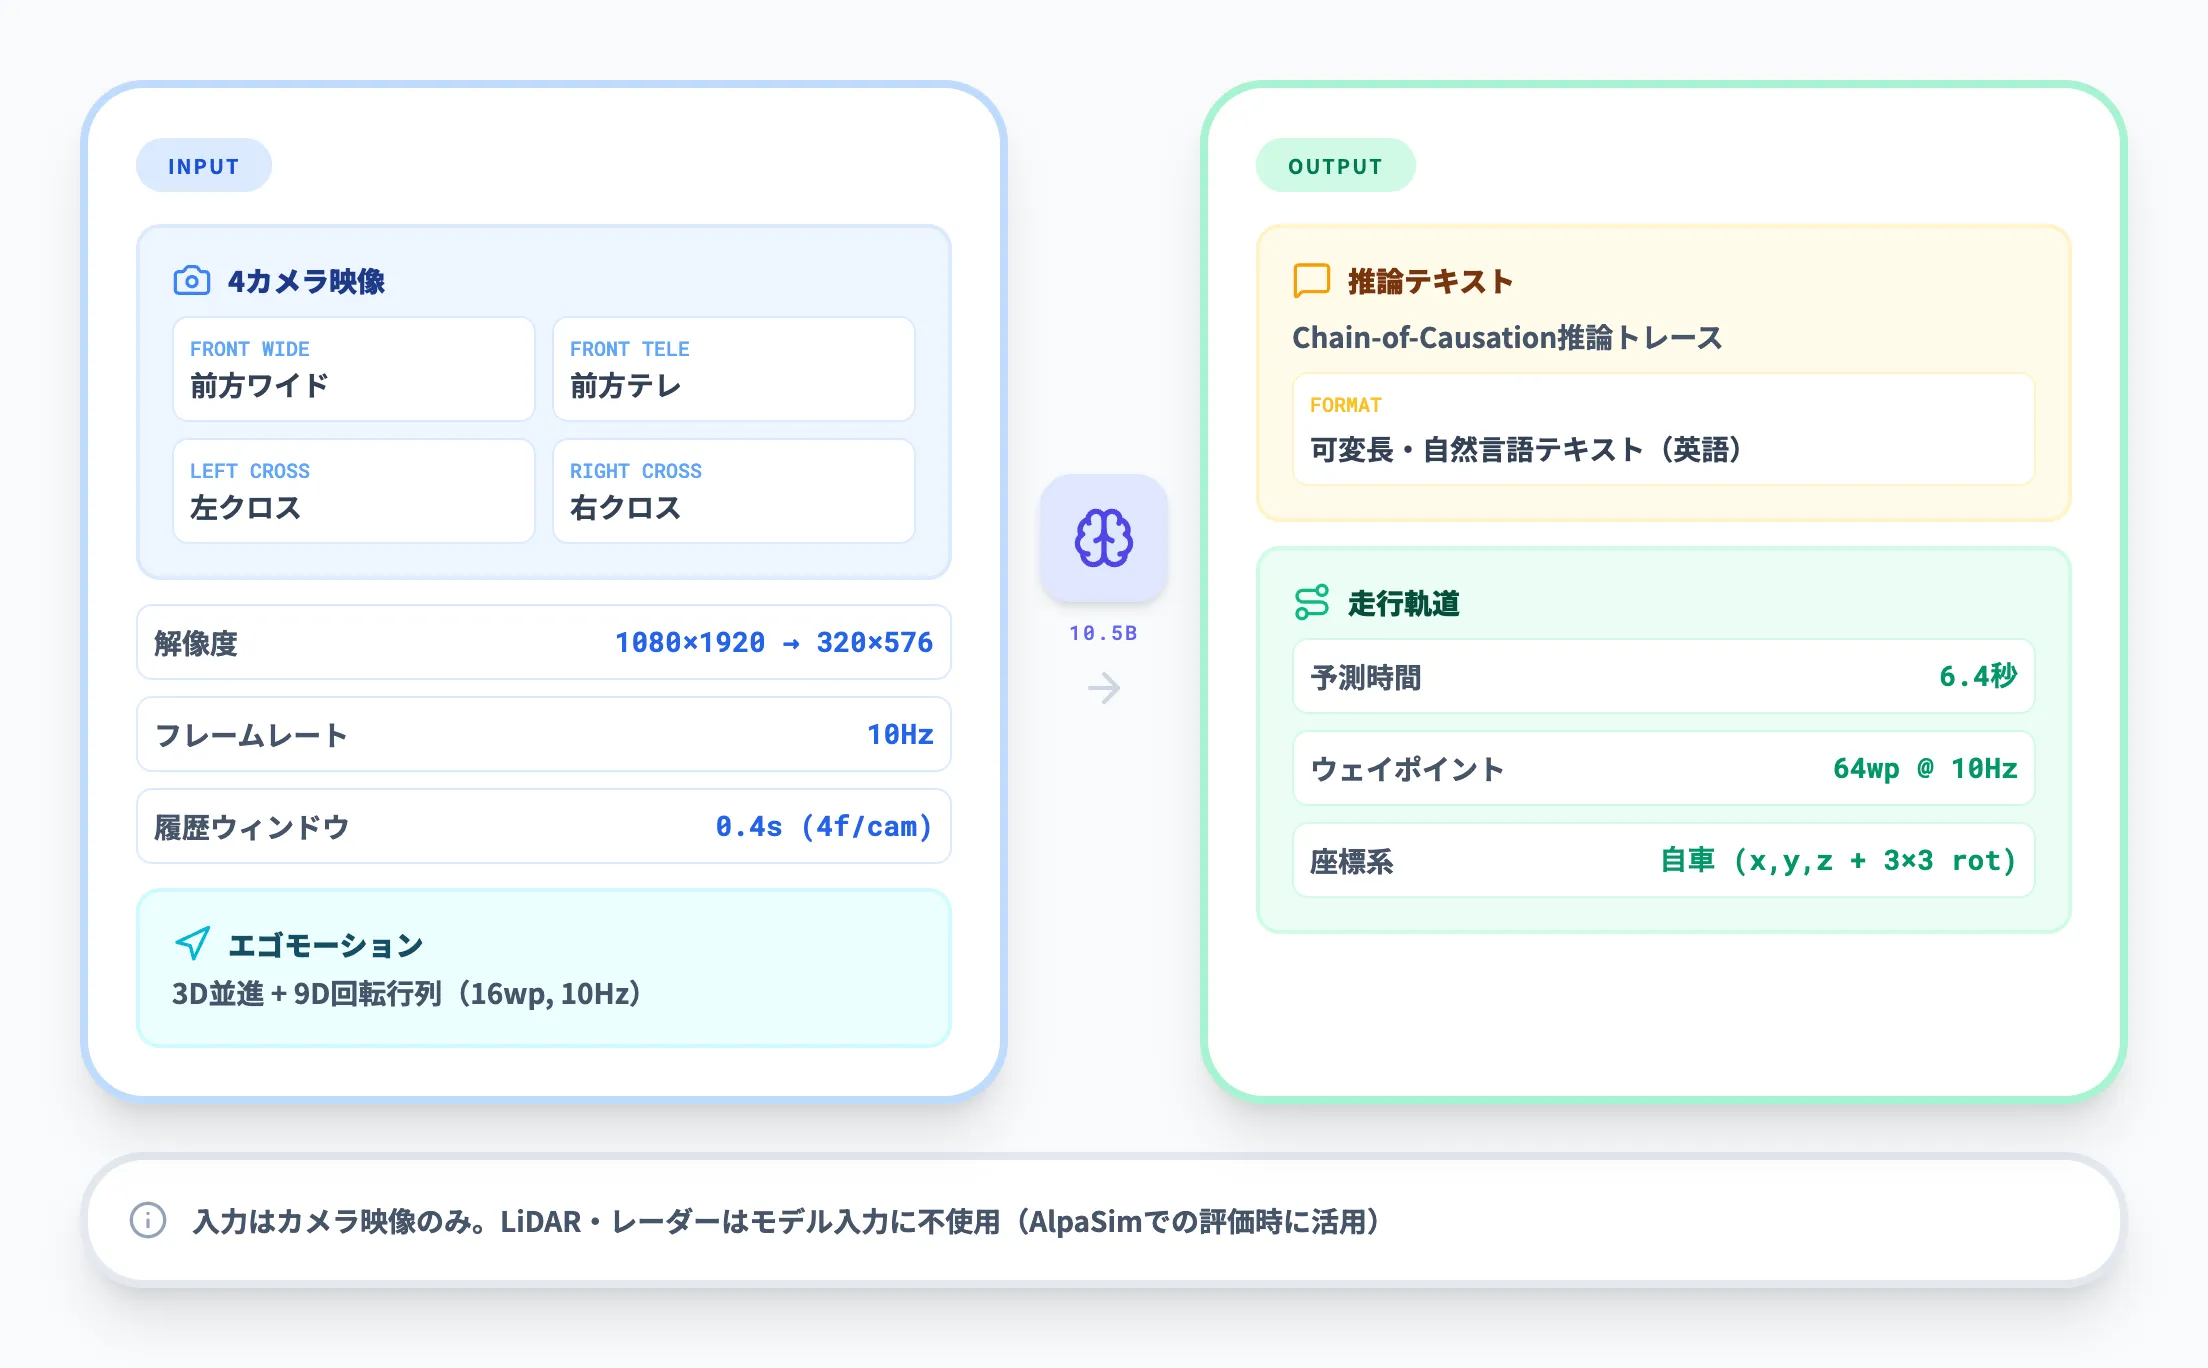The image size is (2208, 1368).
Task: Click the FORMAT tag in the yellow box
Action: click(1346, 405)
